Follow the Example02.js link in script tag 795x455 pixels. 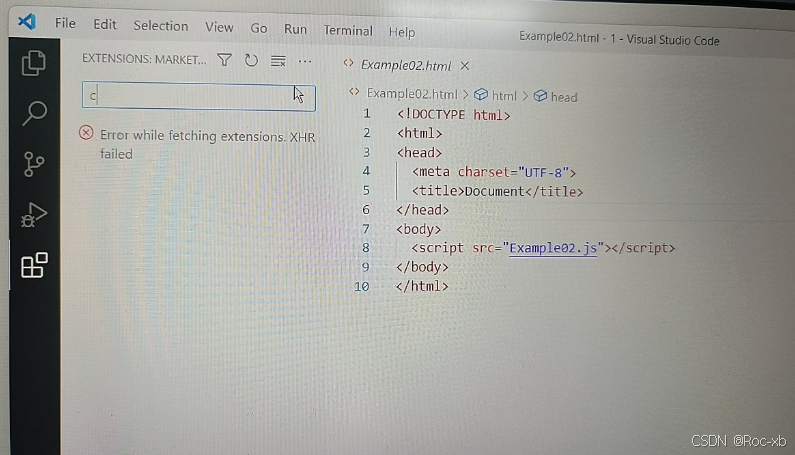[553, 248]
